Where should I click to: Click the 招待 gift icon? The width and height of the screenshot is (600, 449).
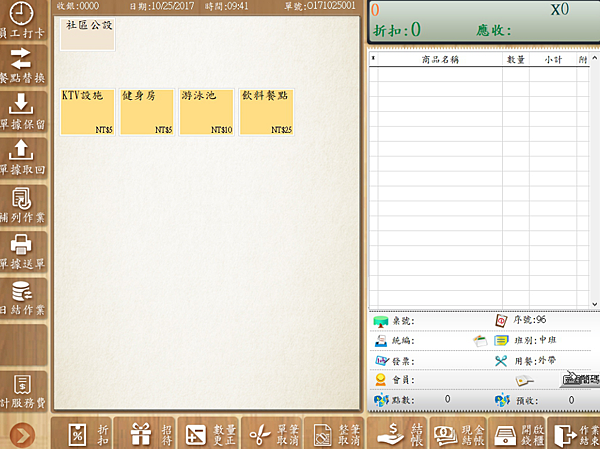[141, 434]
